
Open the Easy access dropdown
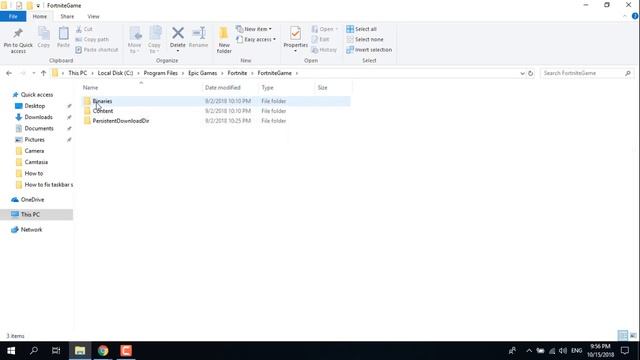[x=256, y=40]
